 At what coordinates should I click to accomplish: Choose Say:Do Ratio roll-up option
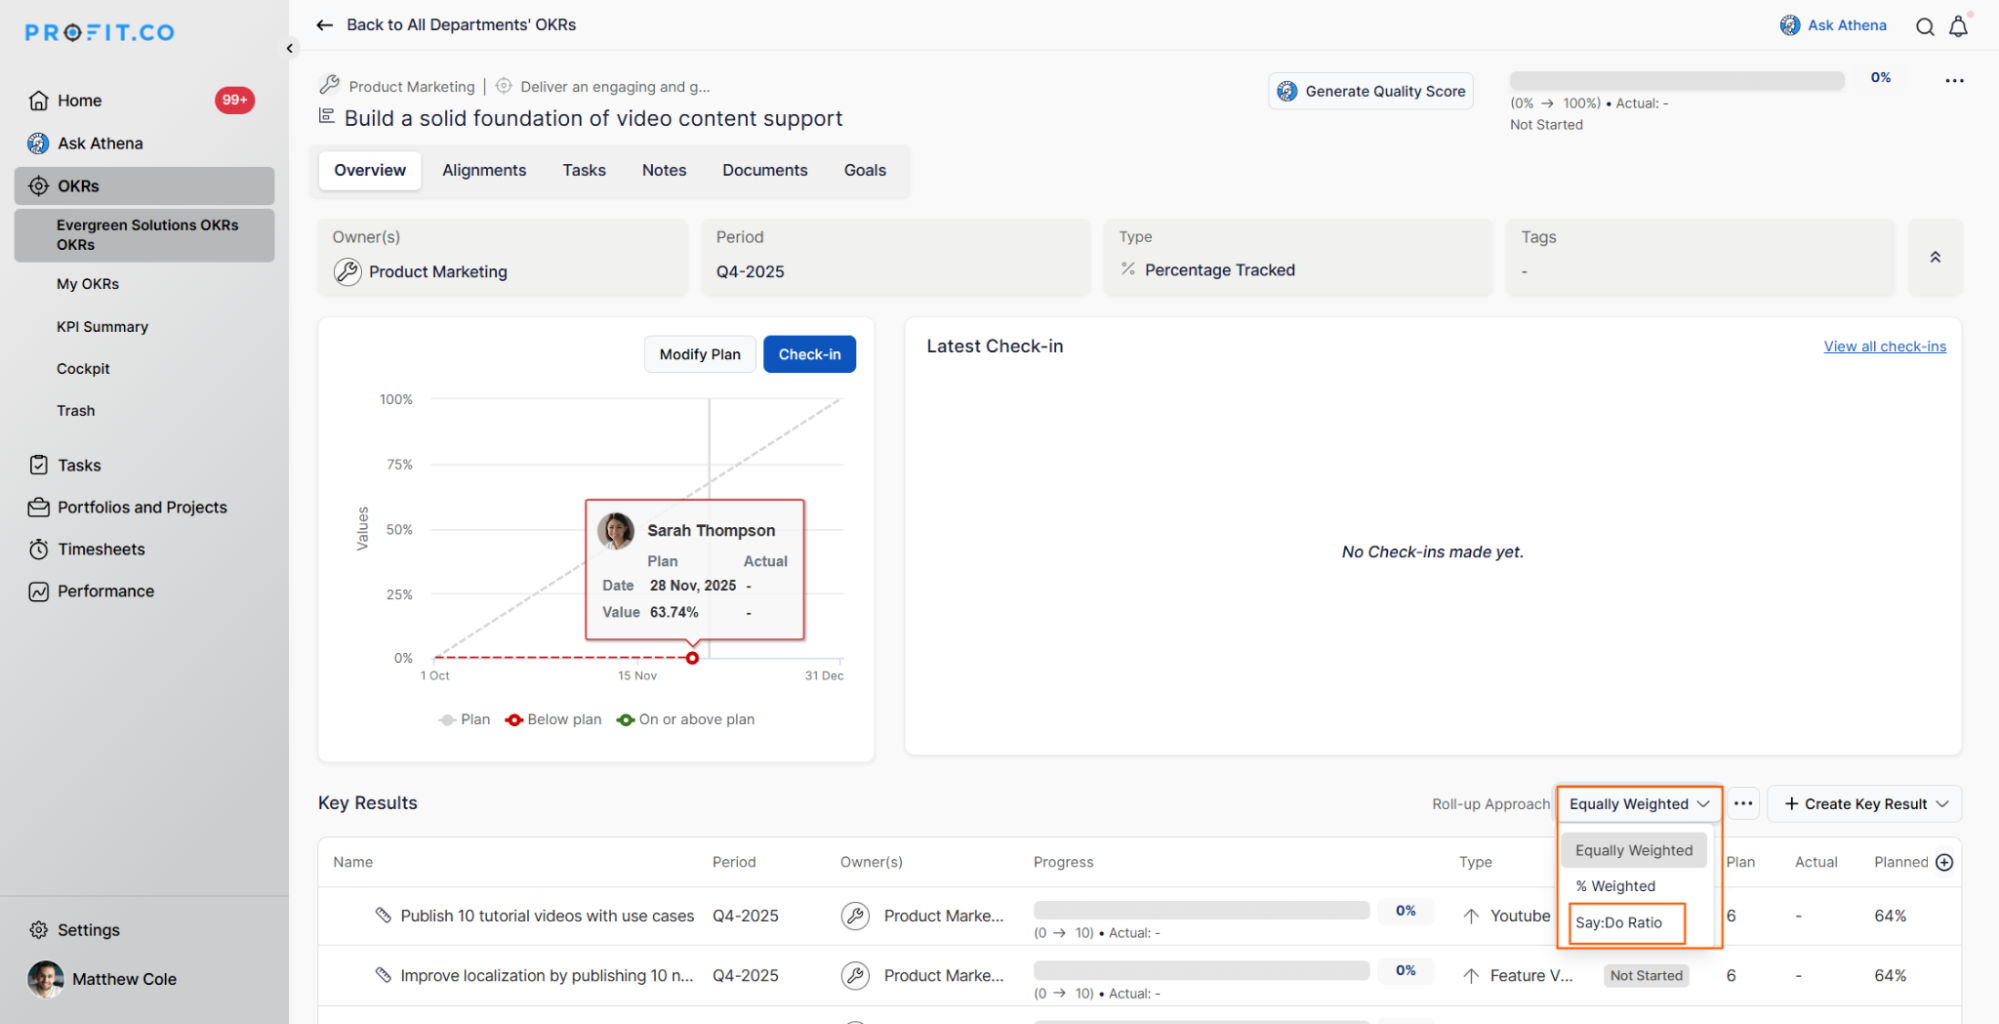coord(1619,923)
